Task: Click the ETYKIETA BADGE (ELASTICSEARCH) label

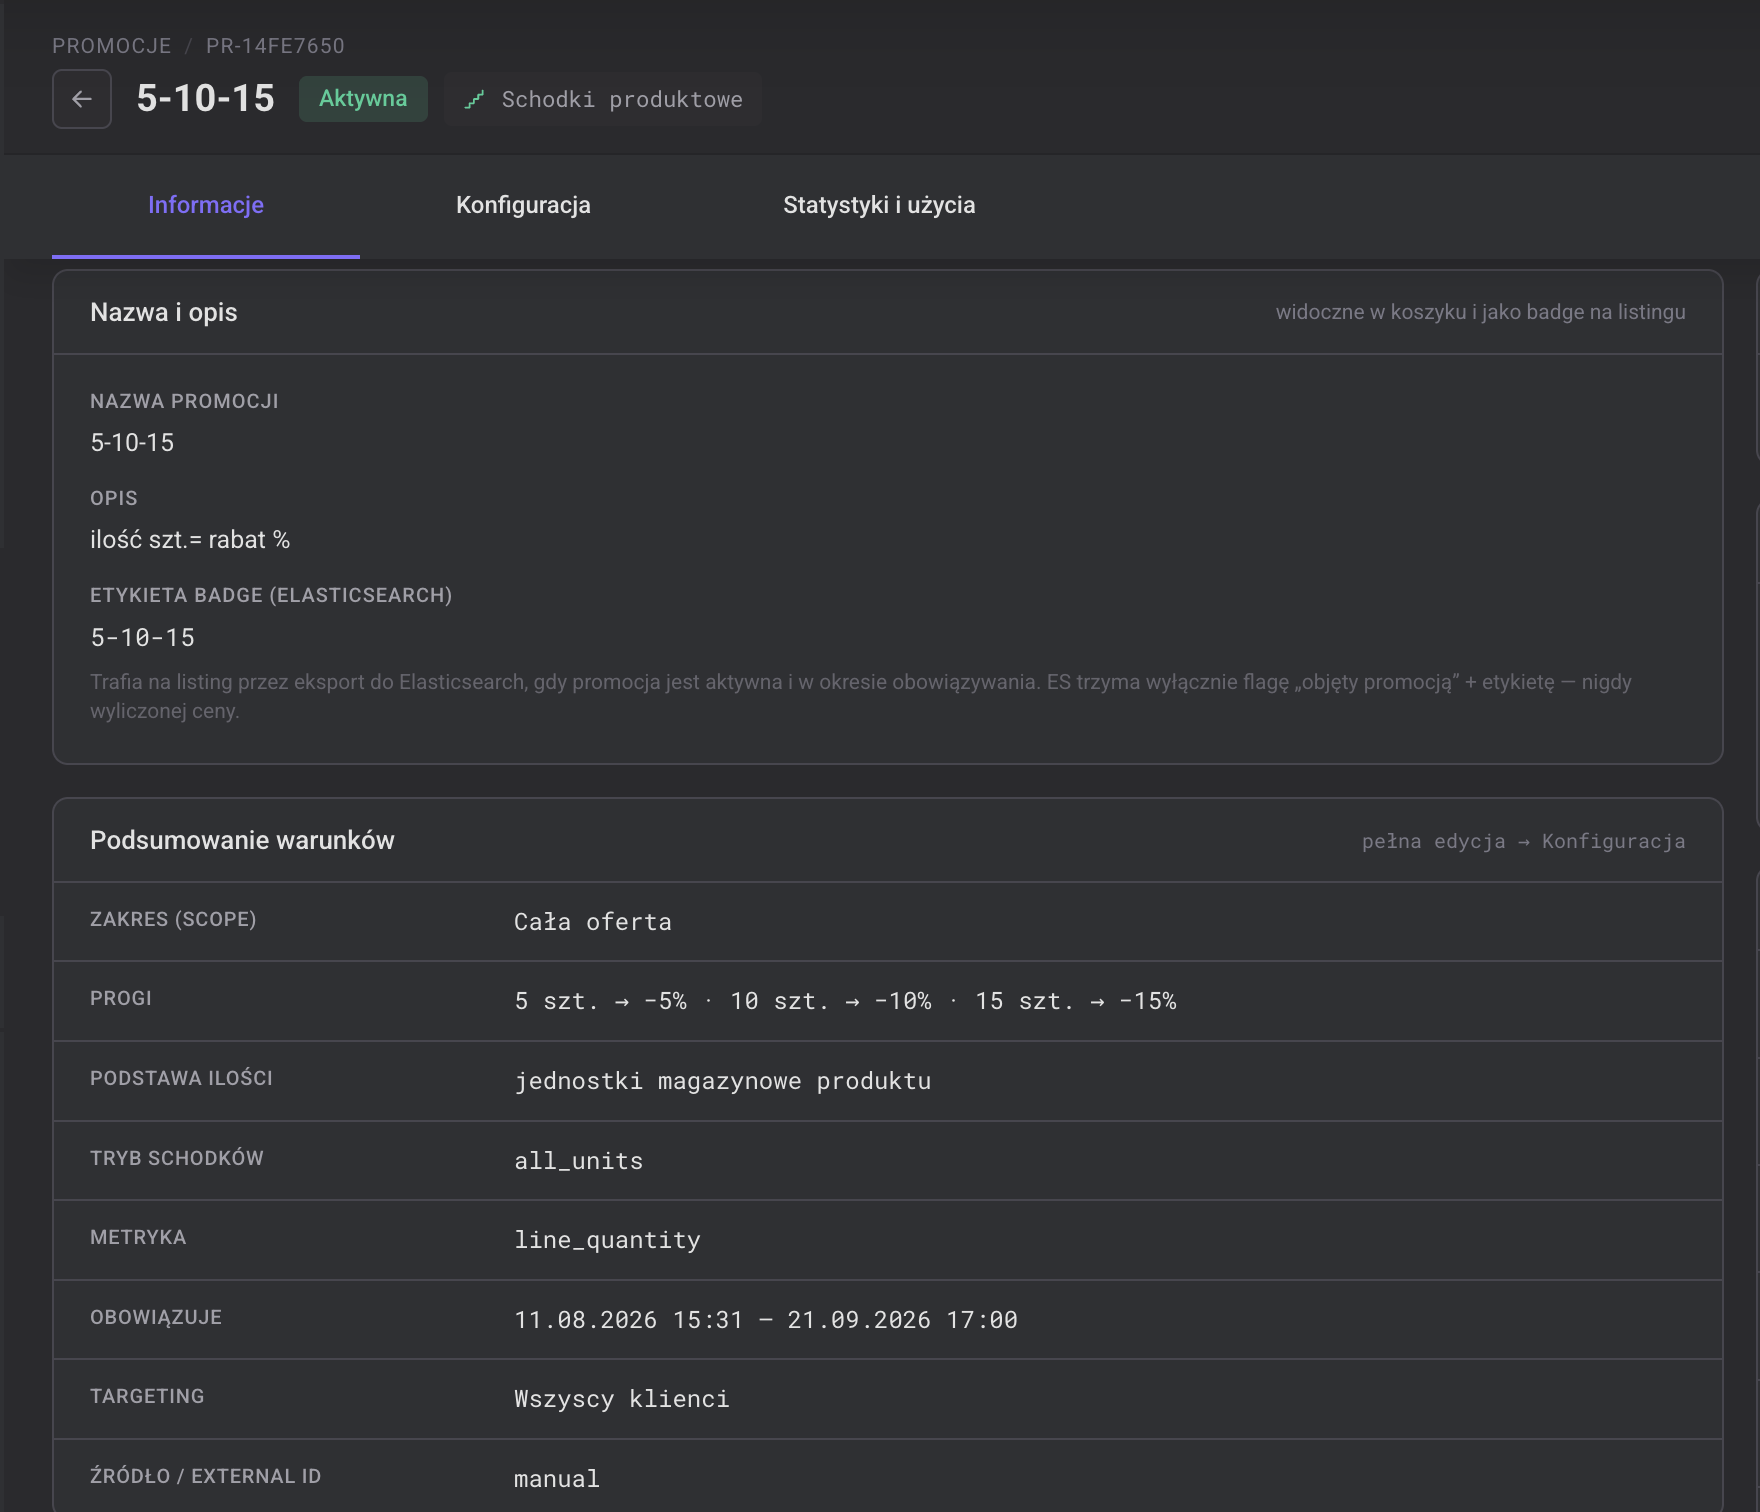Action: (x=271, y=595)
